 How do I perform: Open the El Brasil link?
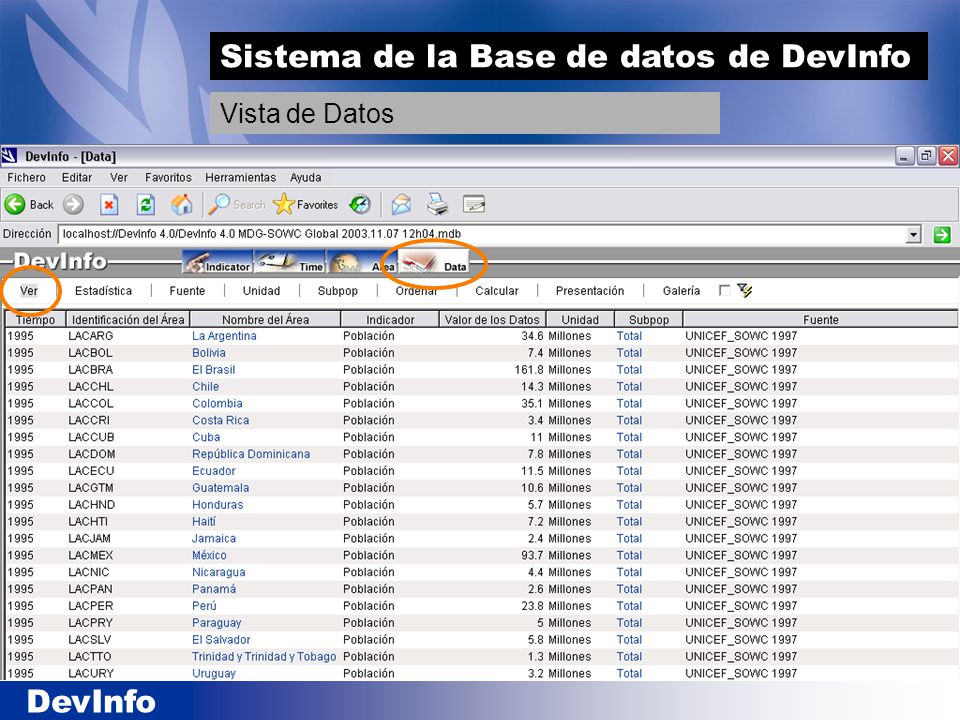pyautogui.click(x=213, y=370)
